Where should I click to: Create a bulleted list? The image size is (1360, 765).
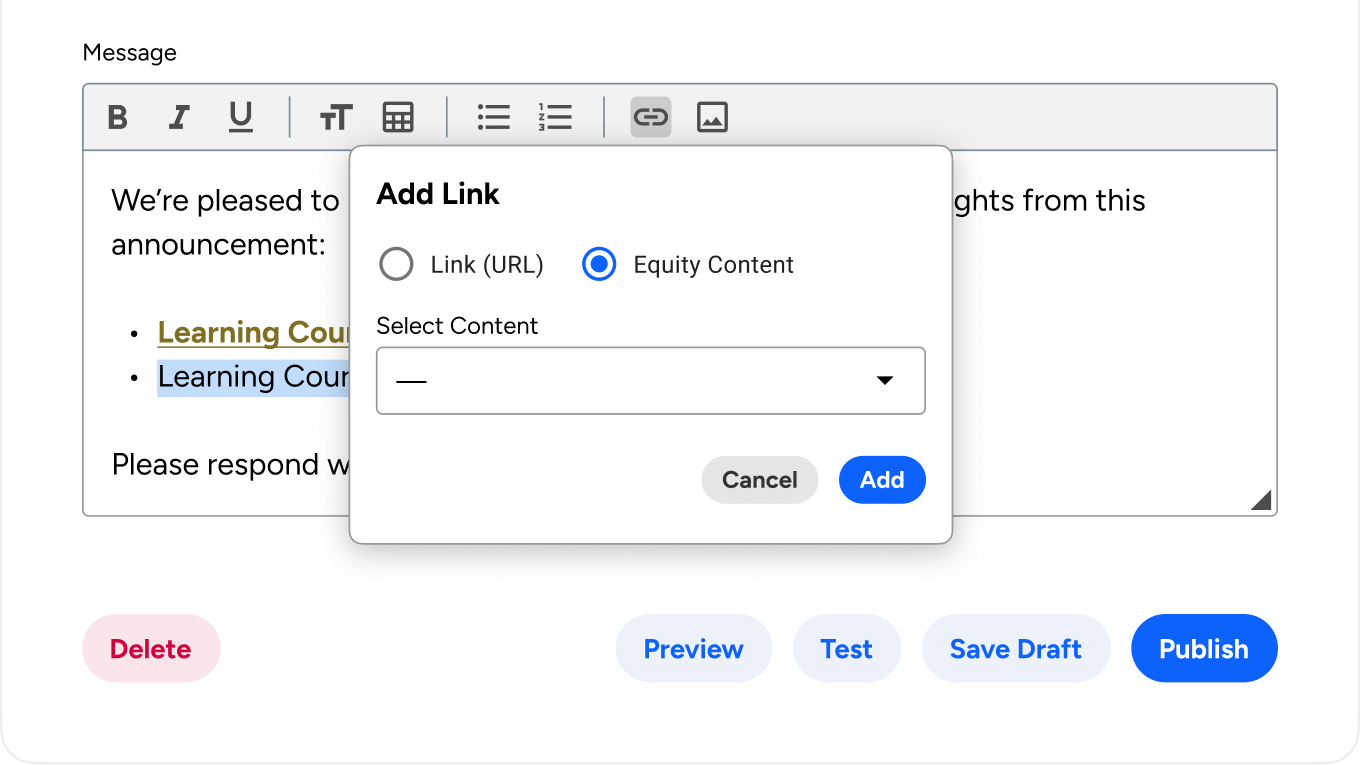pos(493,118)
